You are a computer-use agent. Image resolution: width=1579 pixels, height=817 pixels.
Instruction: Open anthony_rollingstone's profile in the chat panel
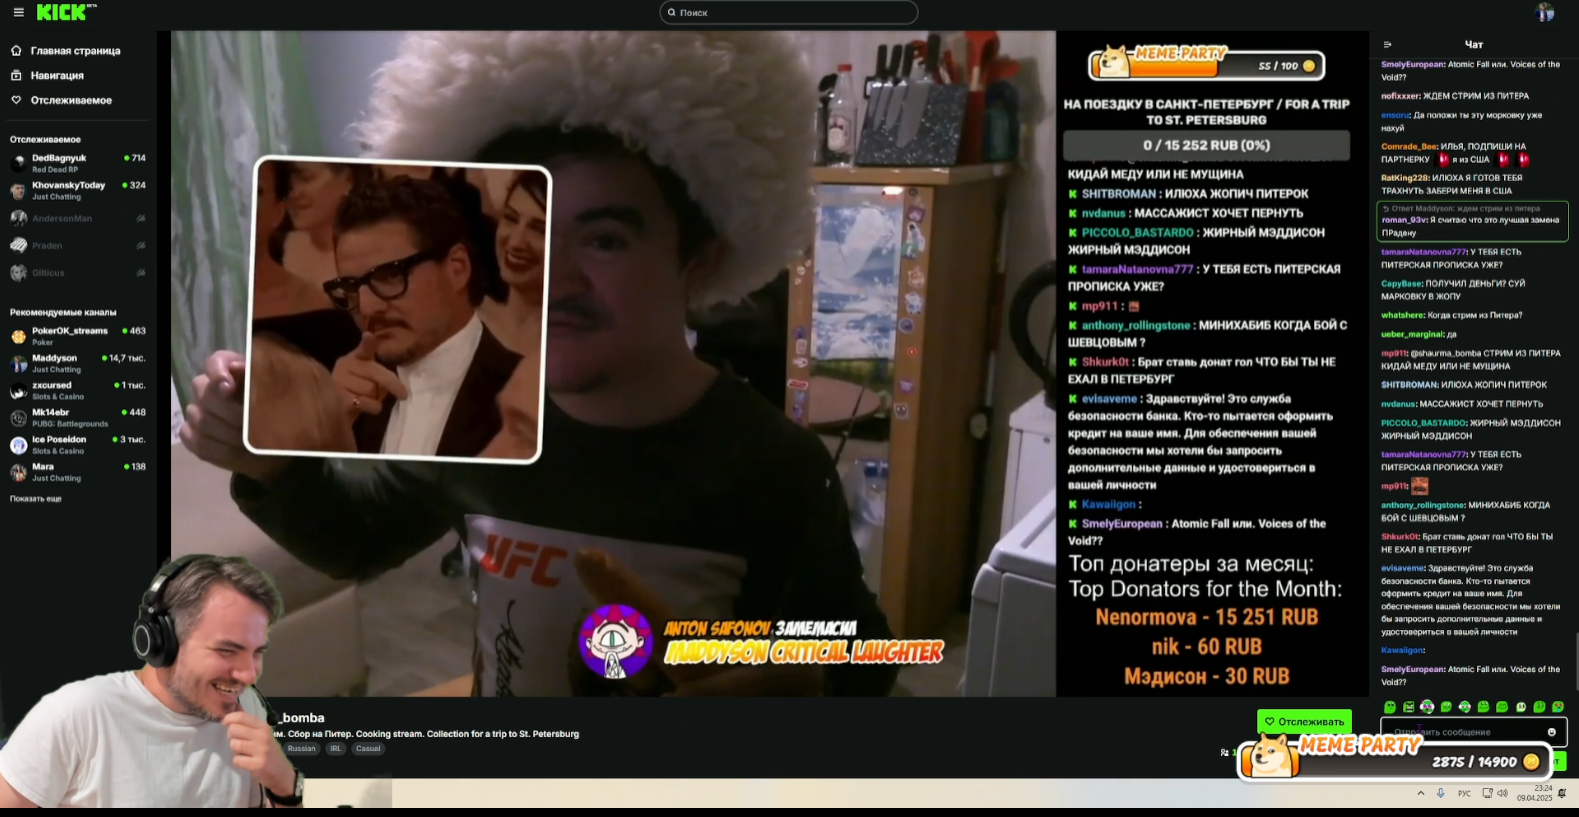tap(1422, 505)
